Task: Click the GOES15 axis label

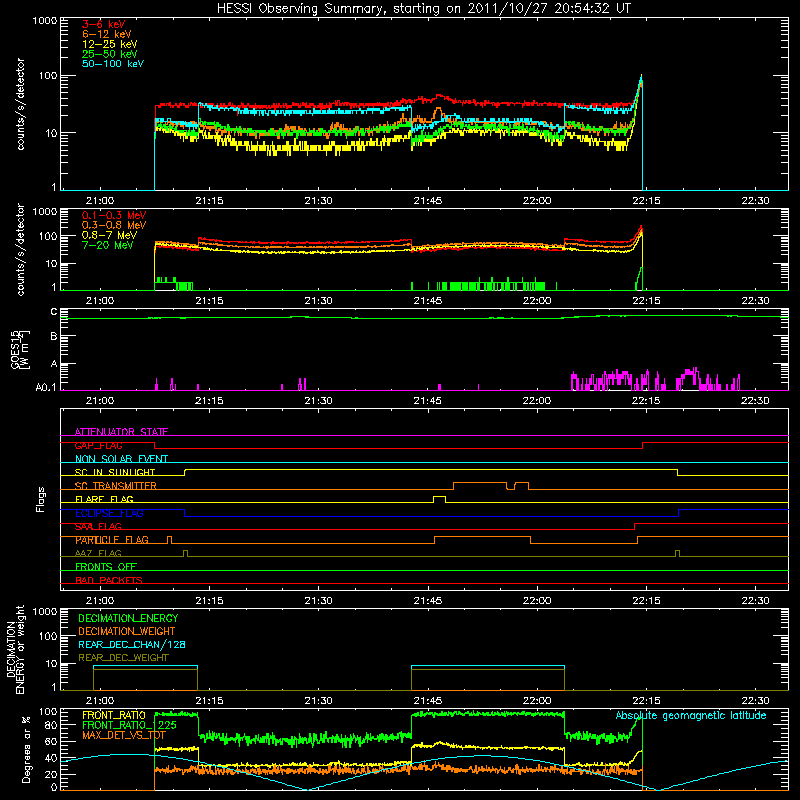Action: (x=16, y=349)
